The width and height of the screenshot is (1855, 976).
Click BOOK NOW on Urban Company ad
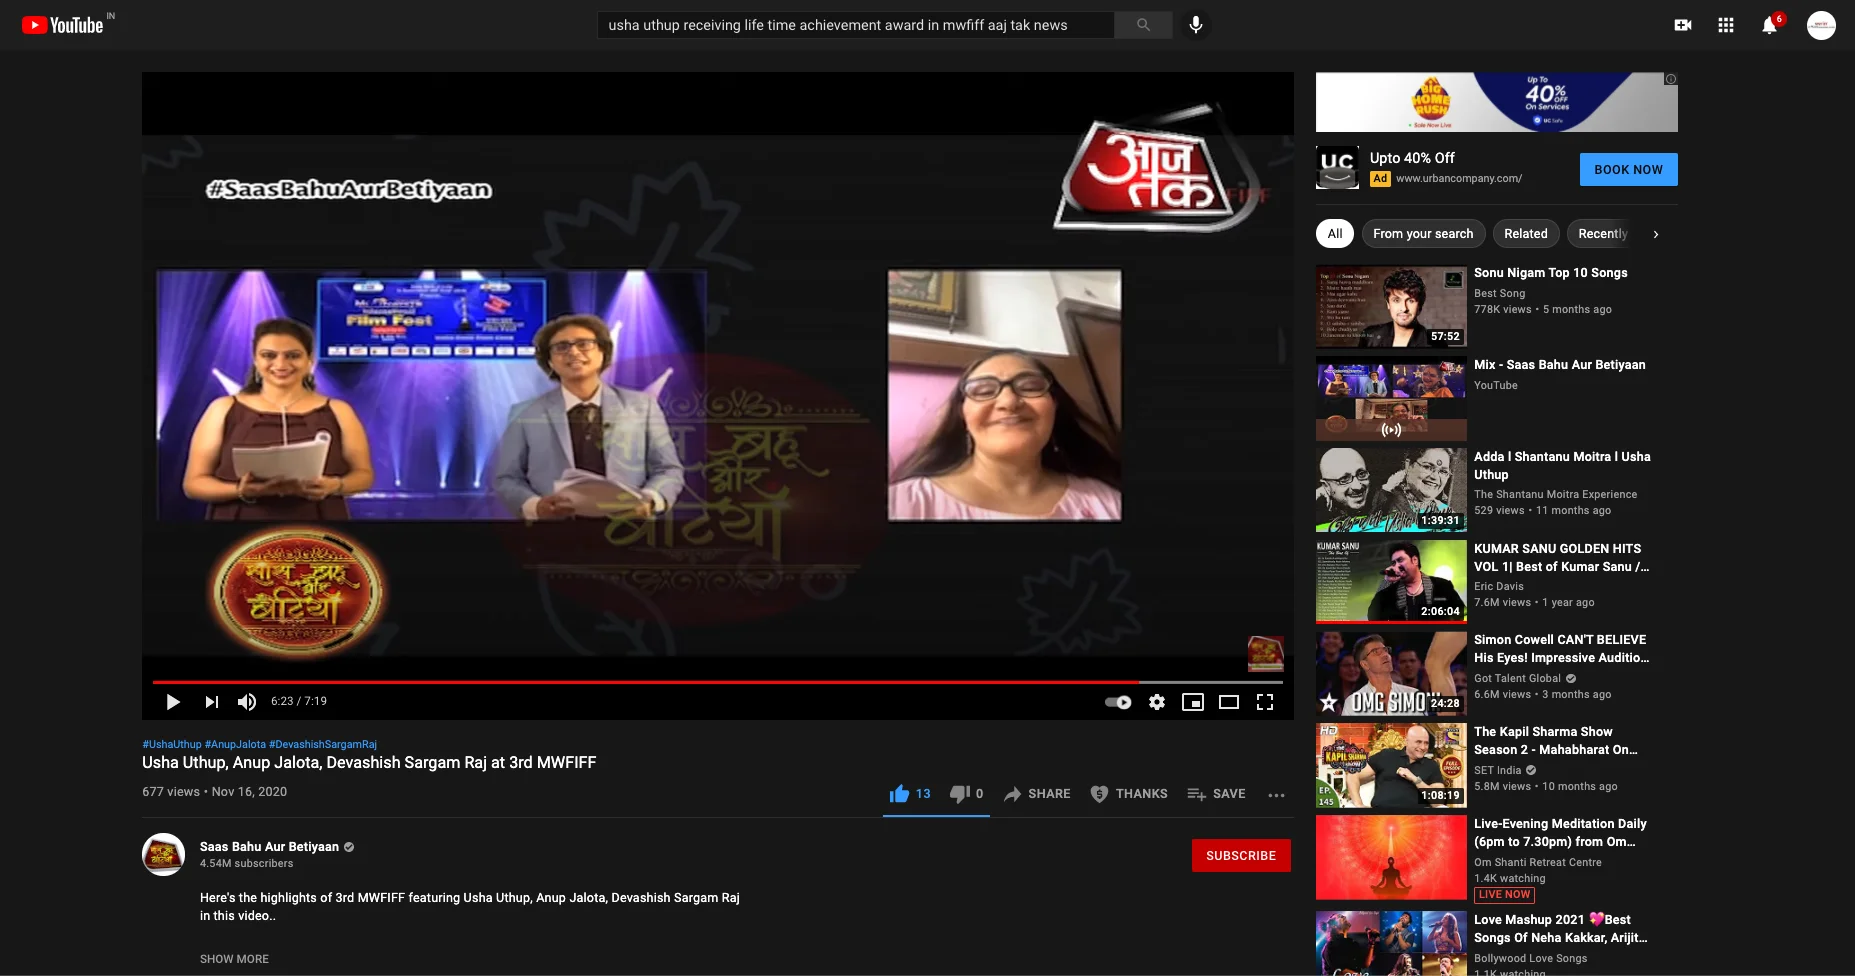[1628, 170]
